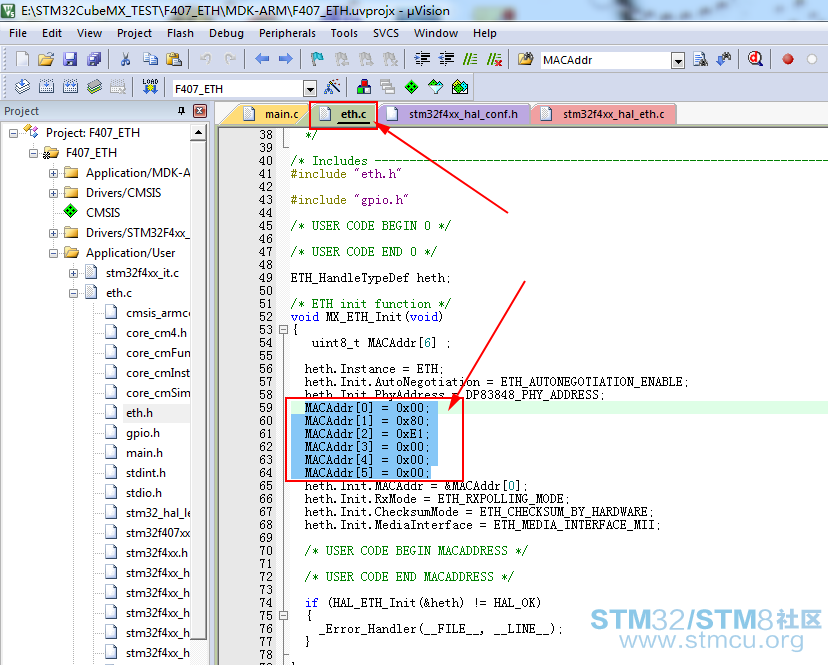Comment out the selection
This screenshot has width=828, height=665.
point(470,59)
